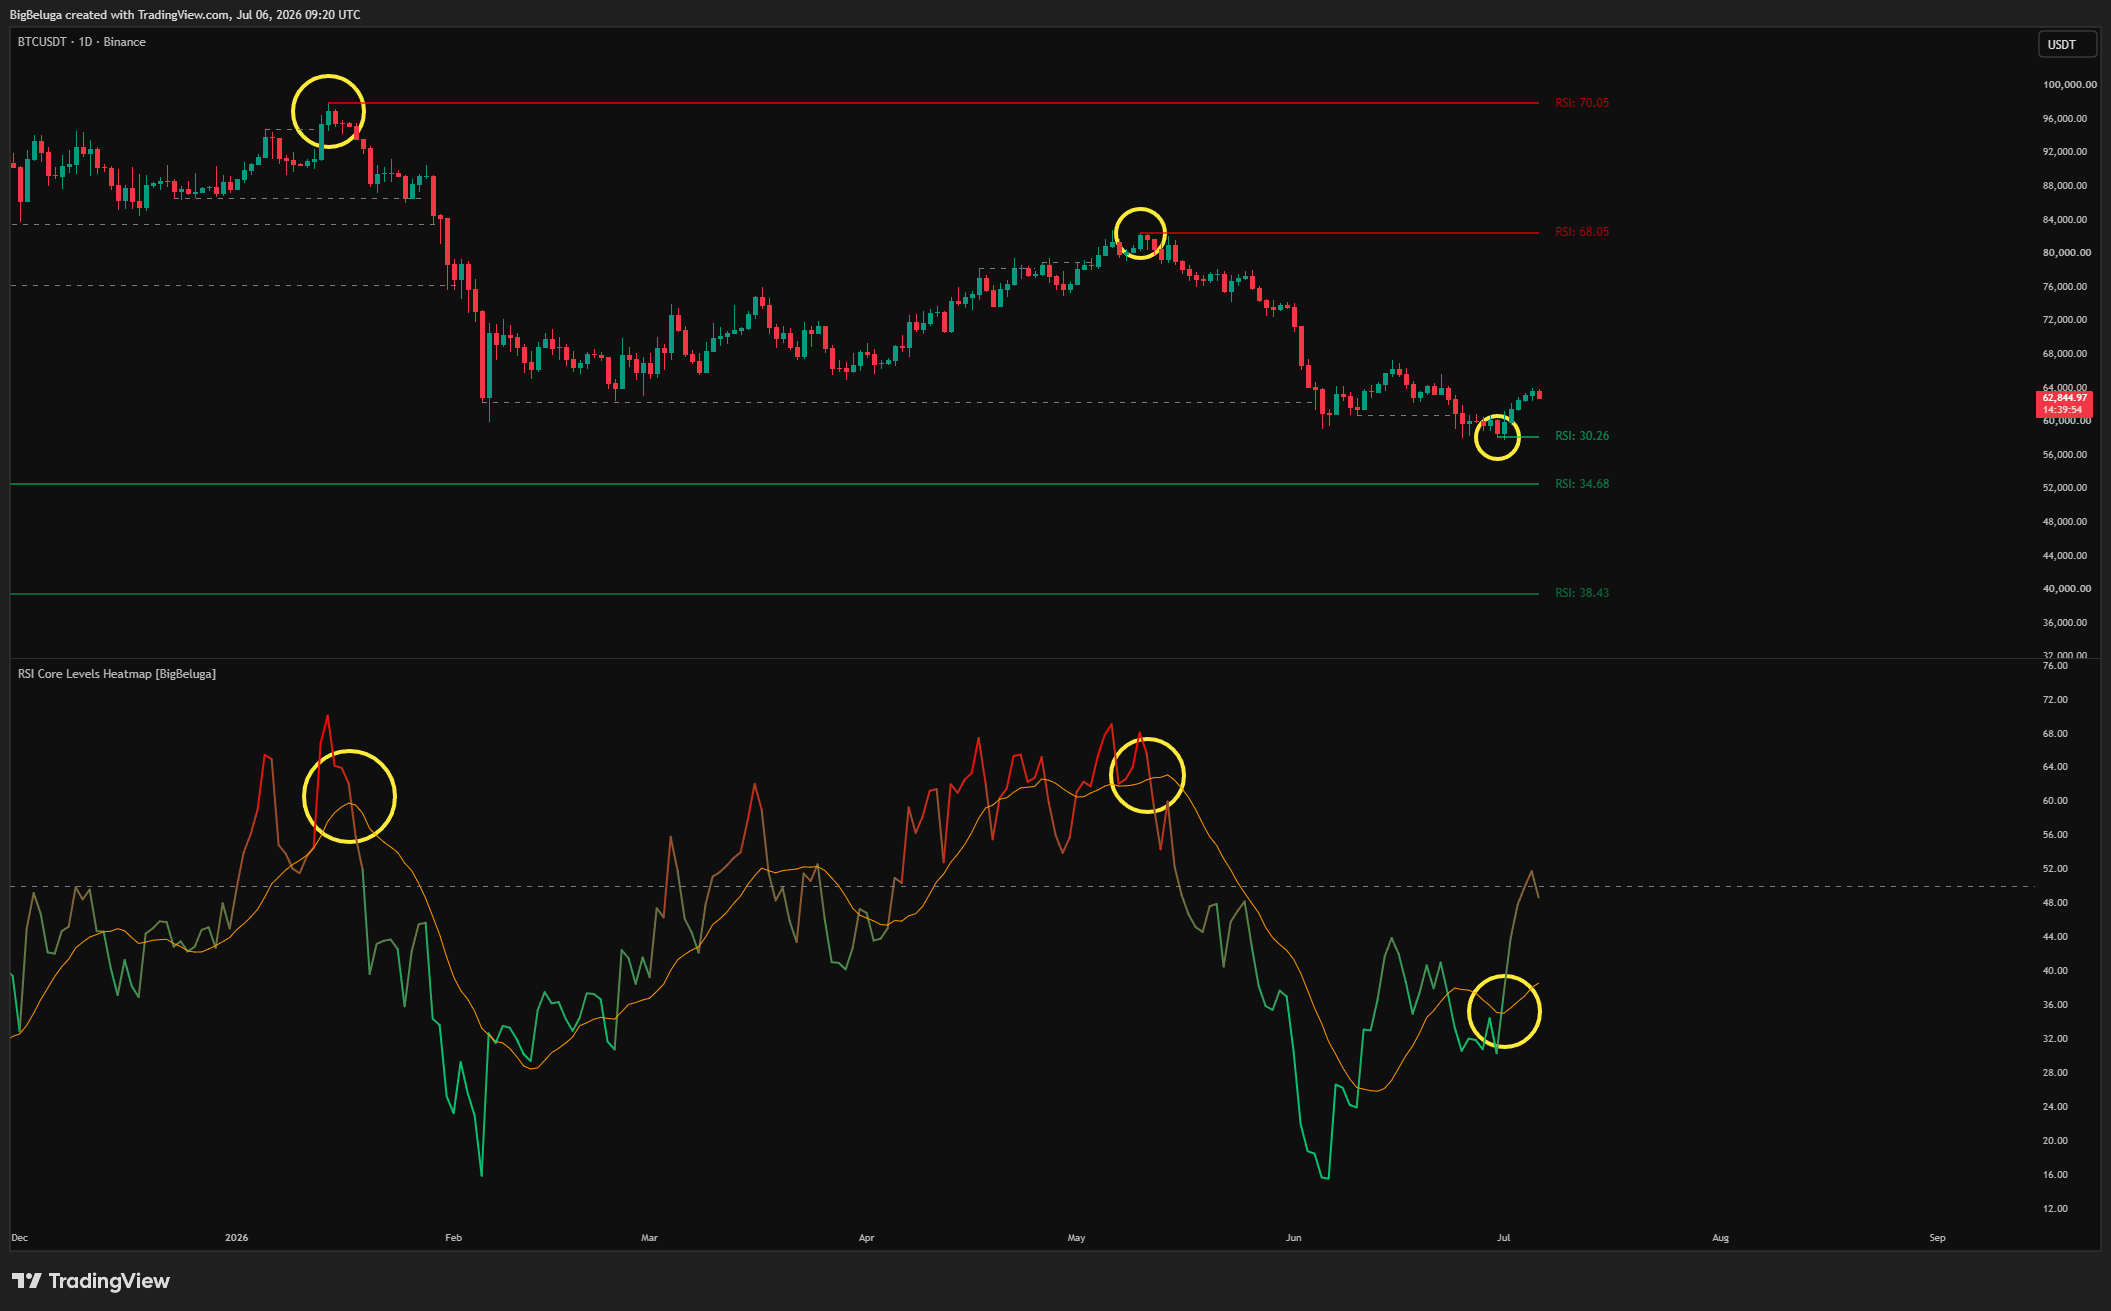Click the 40.00 value on RSI scale
The image size is (2111, 1311).
coord(2055,971)
